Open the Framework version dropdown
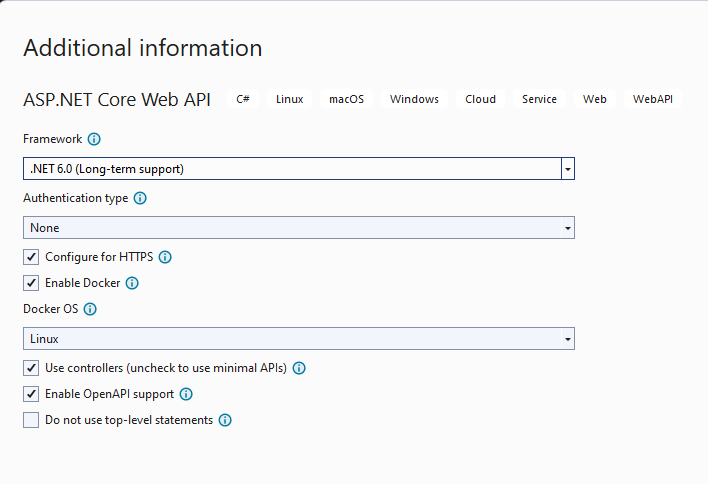Image resolution: width=708 pixels, height=484 pixels. 568,169
